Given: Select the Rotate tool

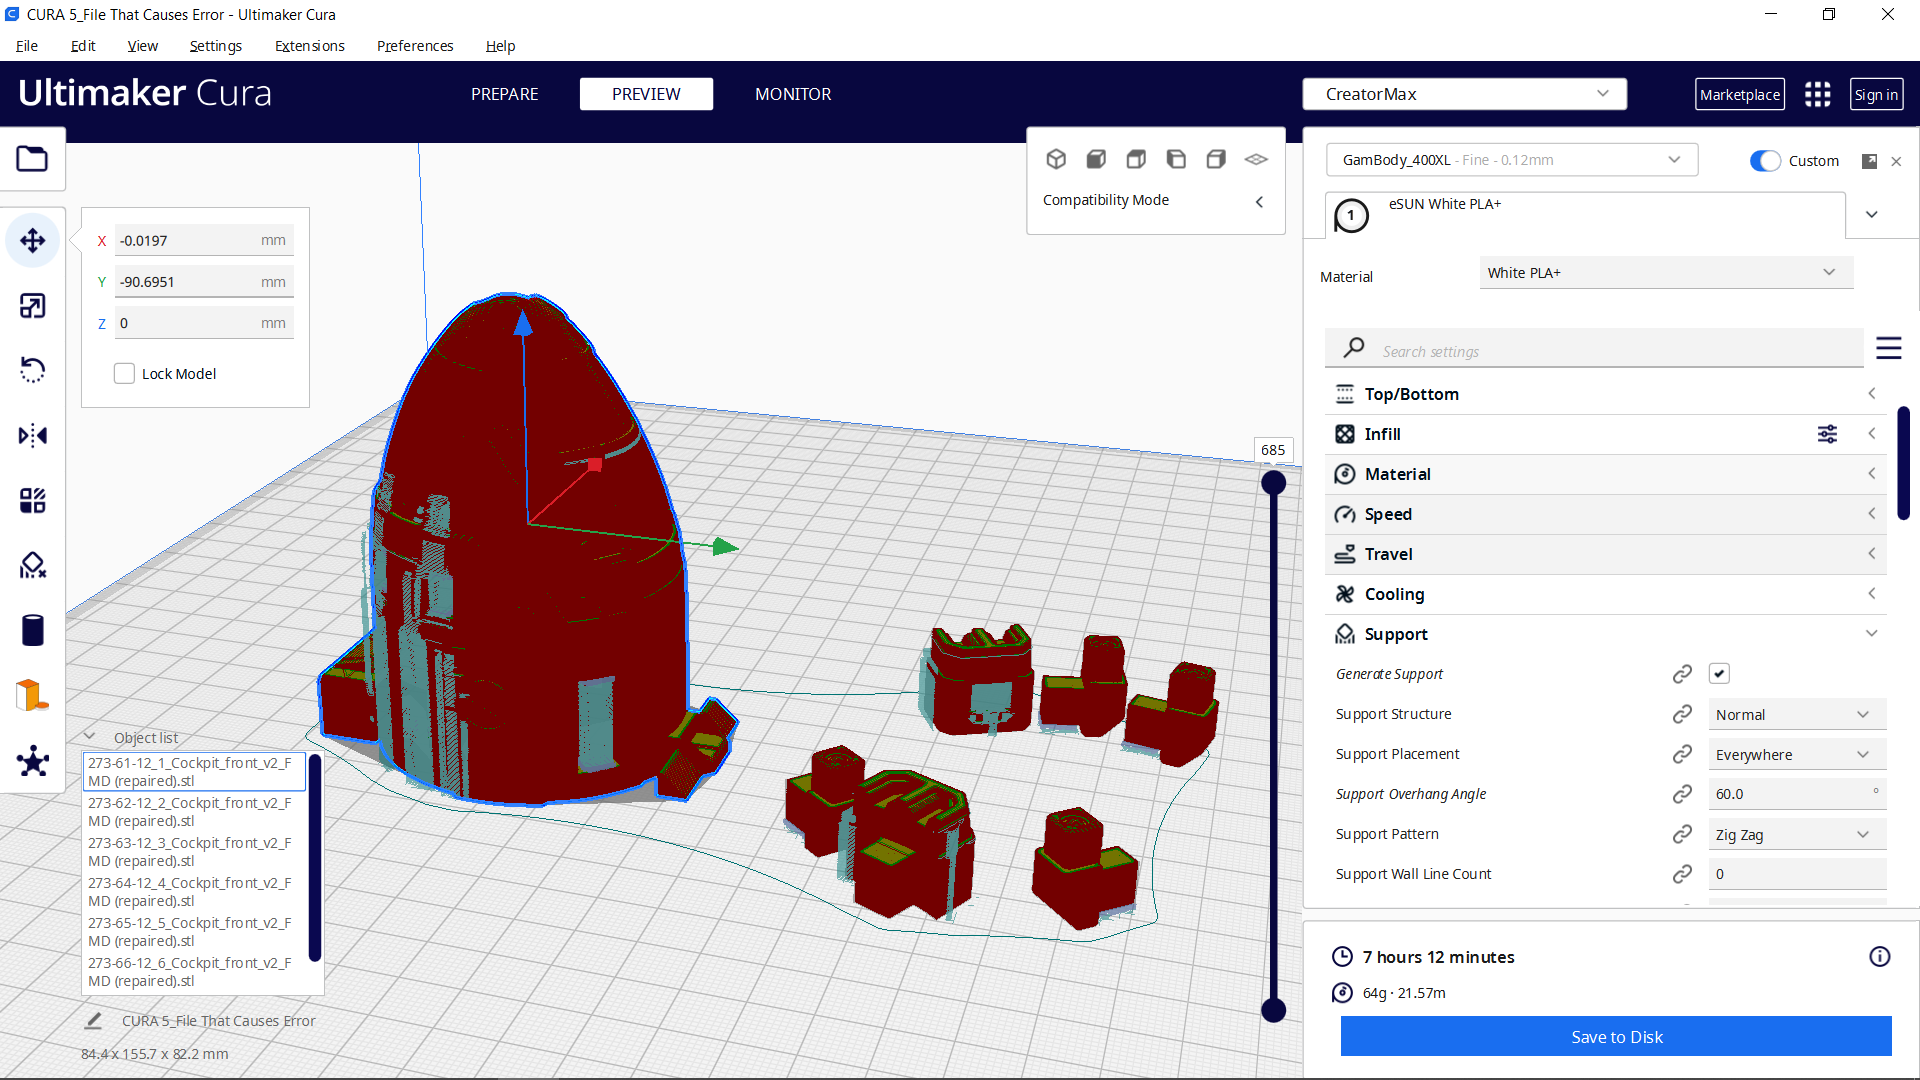Looking at the screenshot, I should 32,370.
